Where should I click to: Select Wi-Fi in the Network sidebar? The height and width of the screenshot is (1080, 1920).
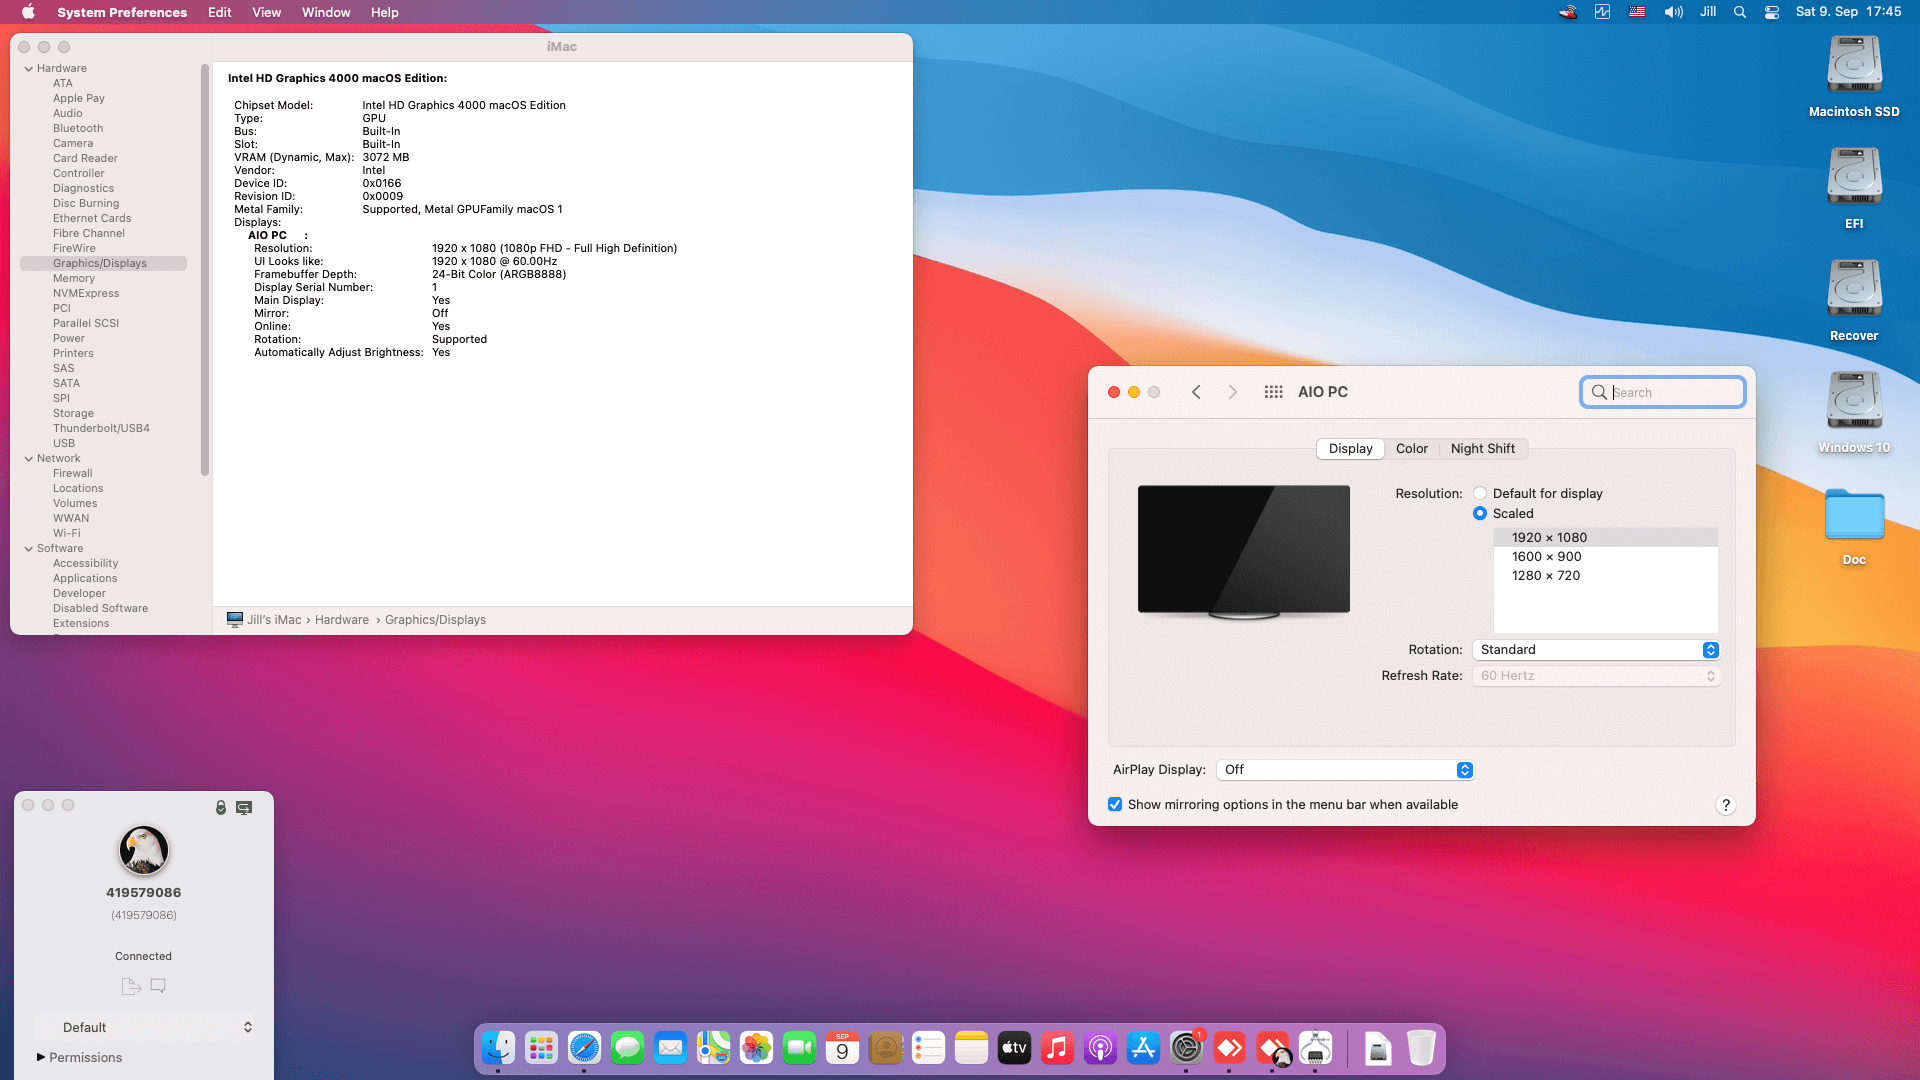click(67, 533)
